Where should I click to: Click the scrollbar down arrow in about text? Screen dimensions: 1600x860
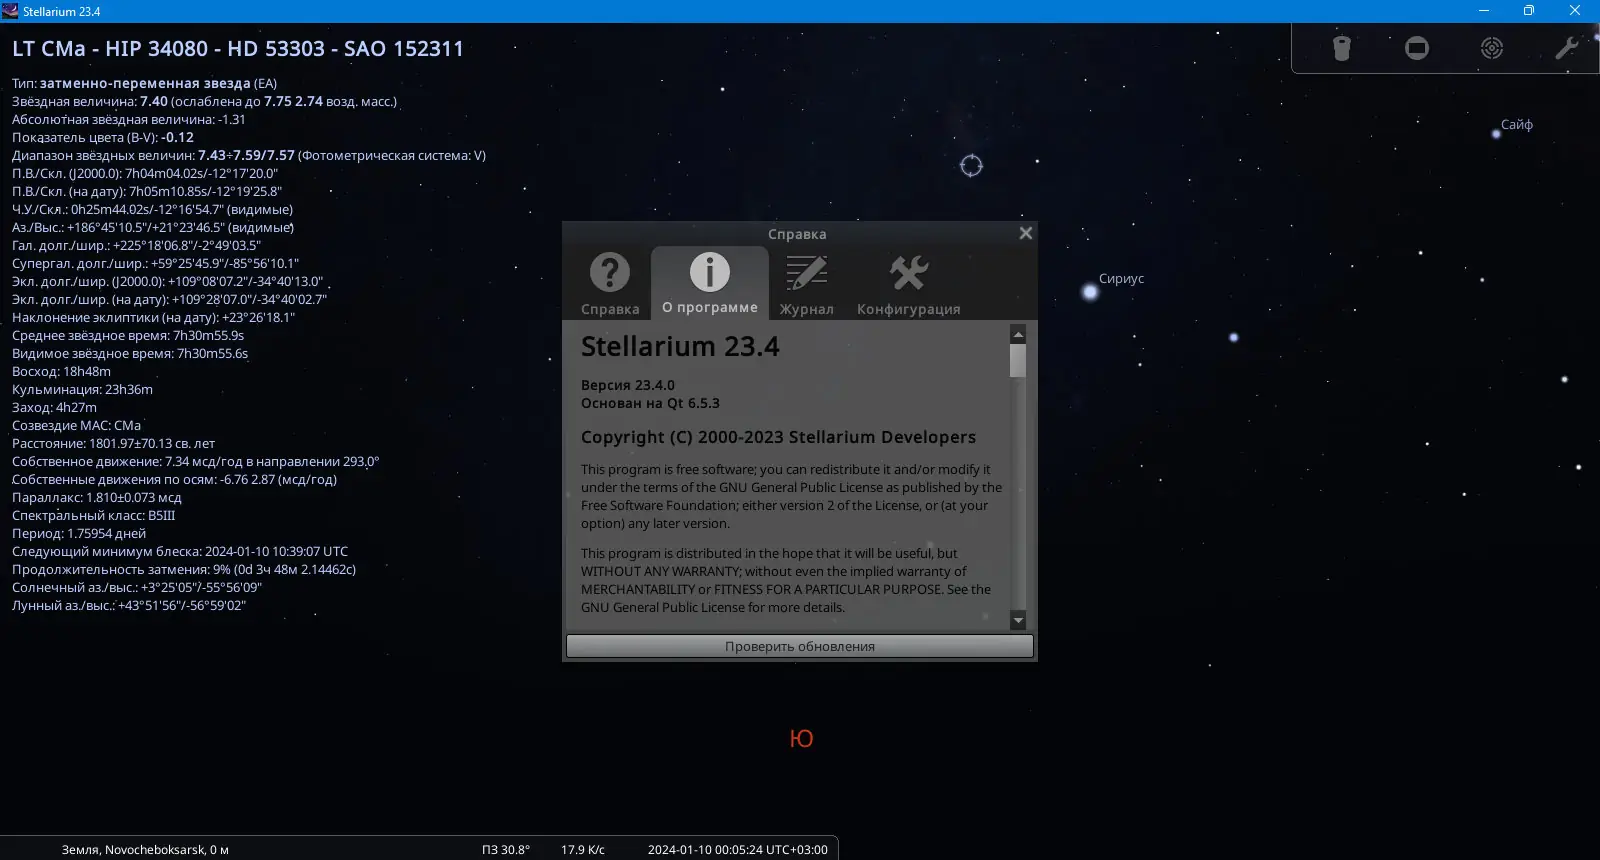coord(1018,620)
